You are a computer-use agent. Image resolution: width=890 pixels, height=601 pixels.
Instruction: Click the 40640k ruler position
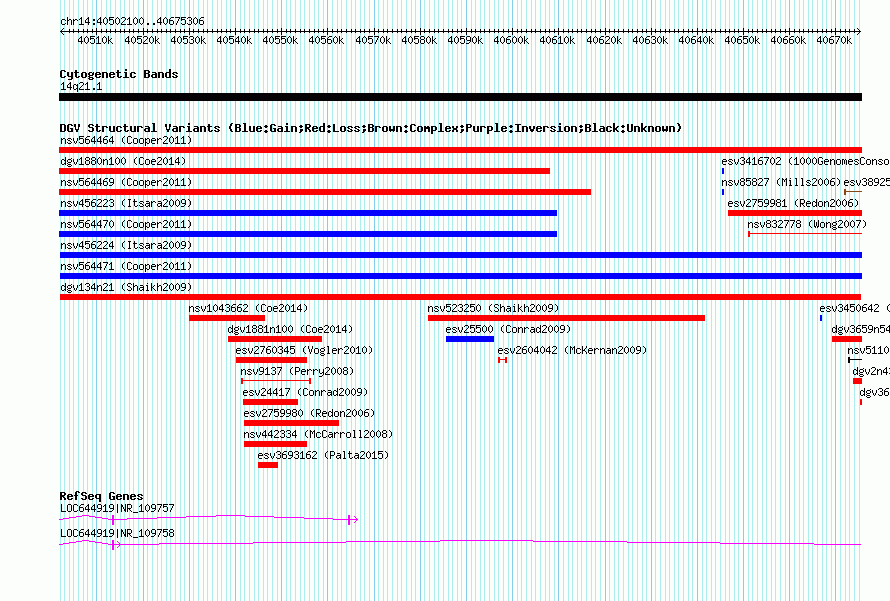(x=696, y=40)
